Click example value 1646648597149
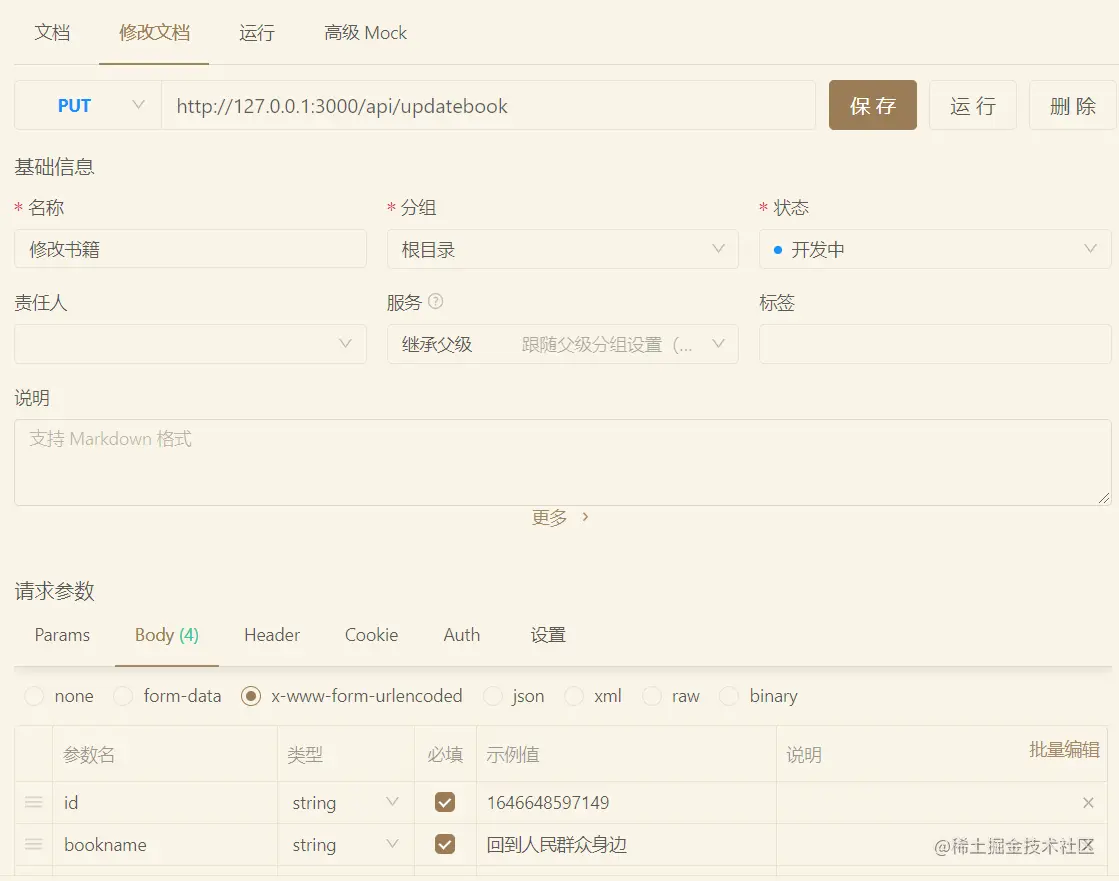Image resolution: width=1119 pixels, height=881 pixels. [x=548, y=803]
